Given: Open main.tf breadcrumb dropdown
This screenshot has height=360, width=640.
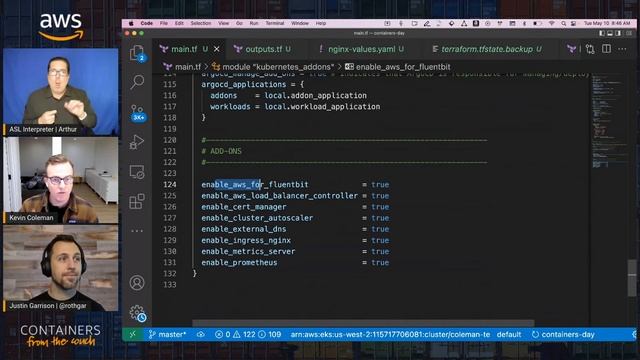Looking at the screenshot, I should 182,67.
